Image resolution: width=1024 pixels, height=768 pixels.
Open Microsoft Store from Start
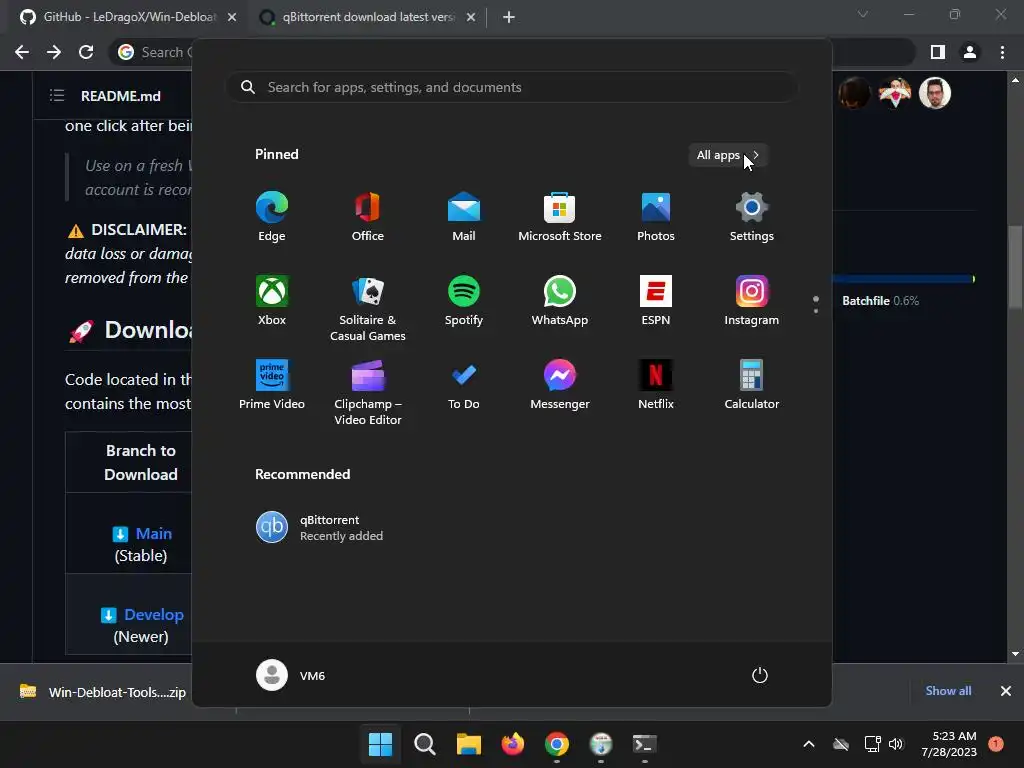click(x=560, y=217)
